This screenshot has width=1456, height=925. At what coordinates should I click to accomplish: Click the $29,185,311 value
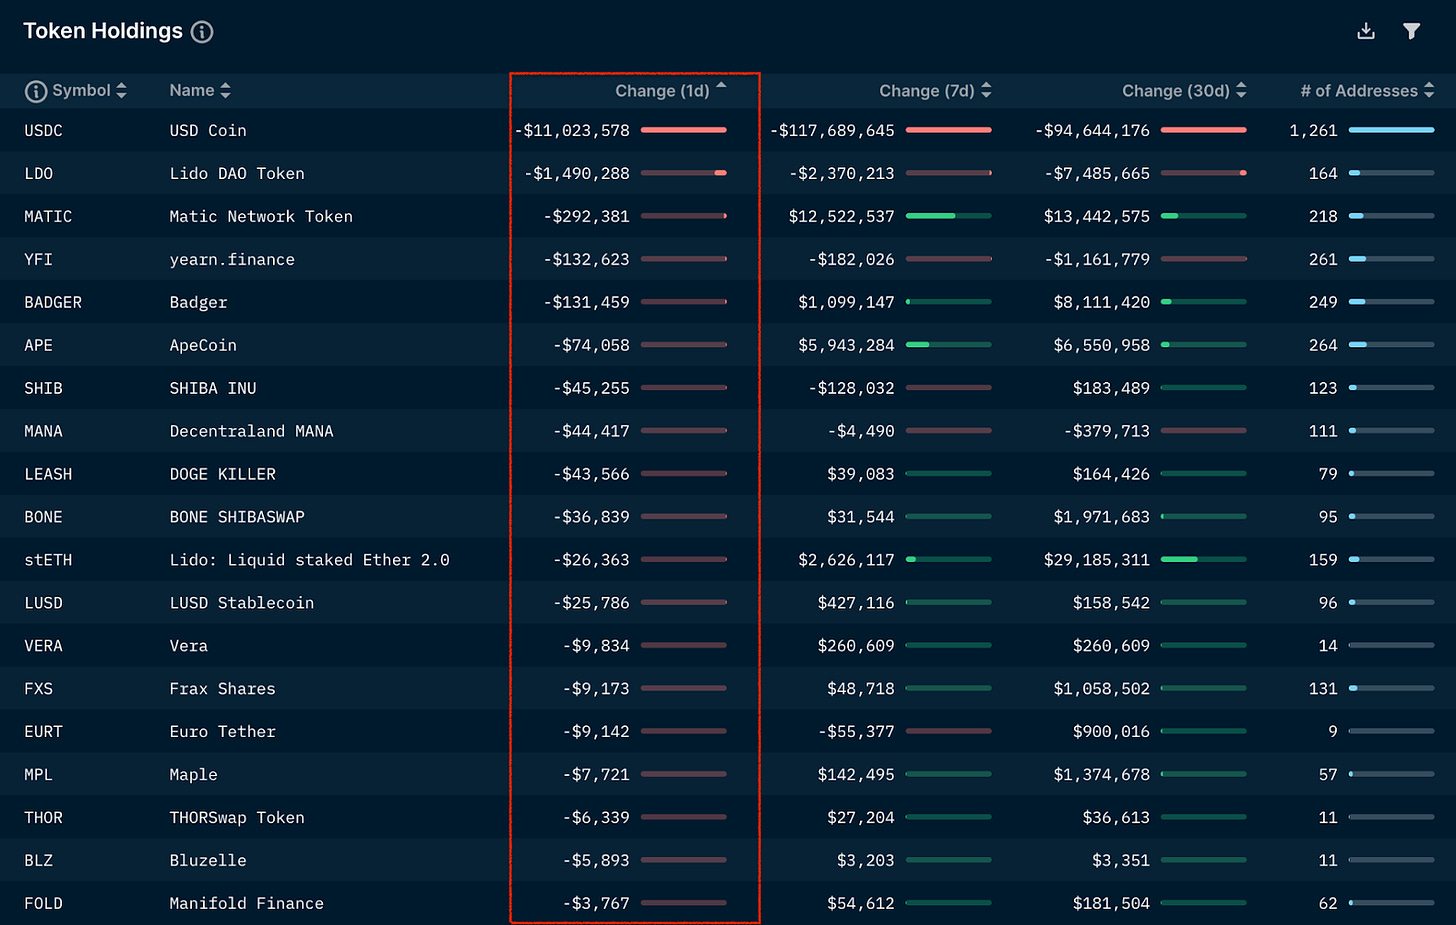click(x=1097, y=561)
